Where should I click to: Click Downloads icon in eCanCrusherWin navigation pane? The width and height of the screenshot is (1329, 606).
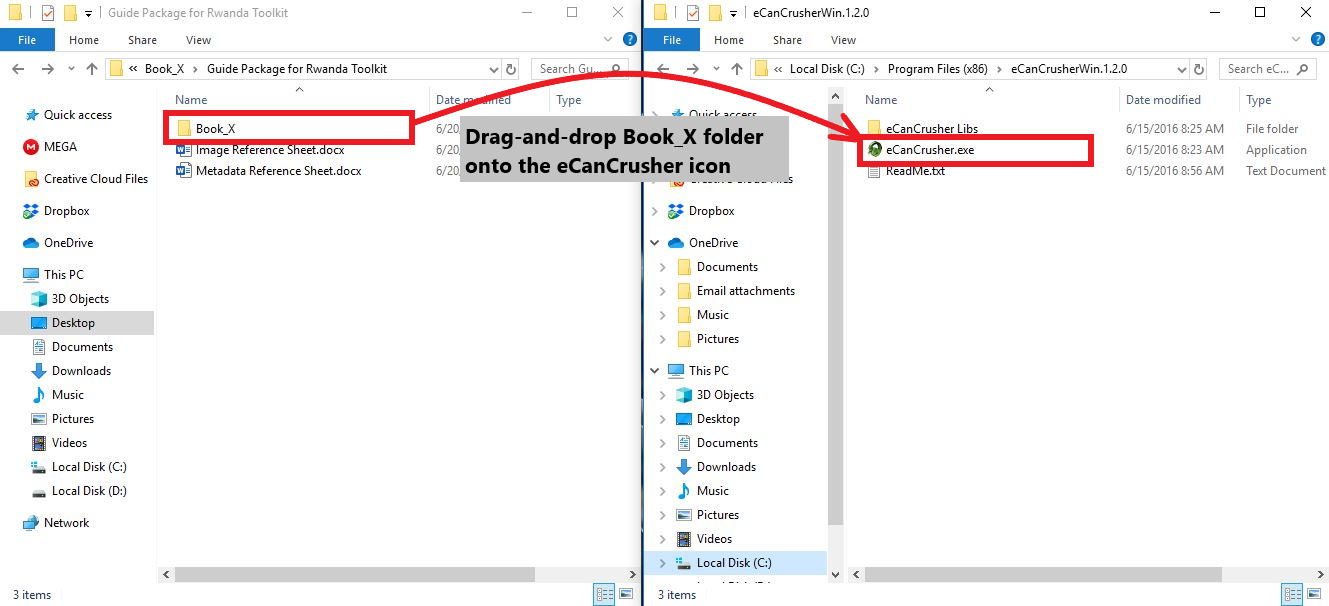pyautogui.click(x=684, y=467)
